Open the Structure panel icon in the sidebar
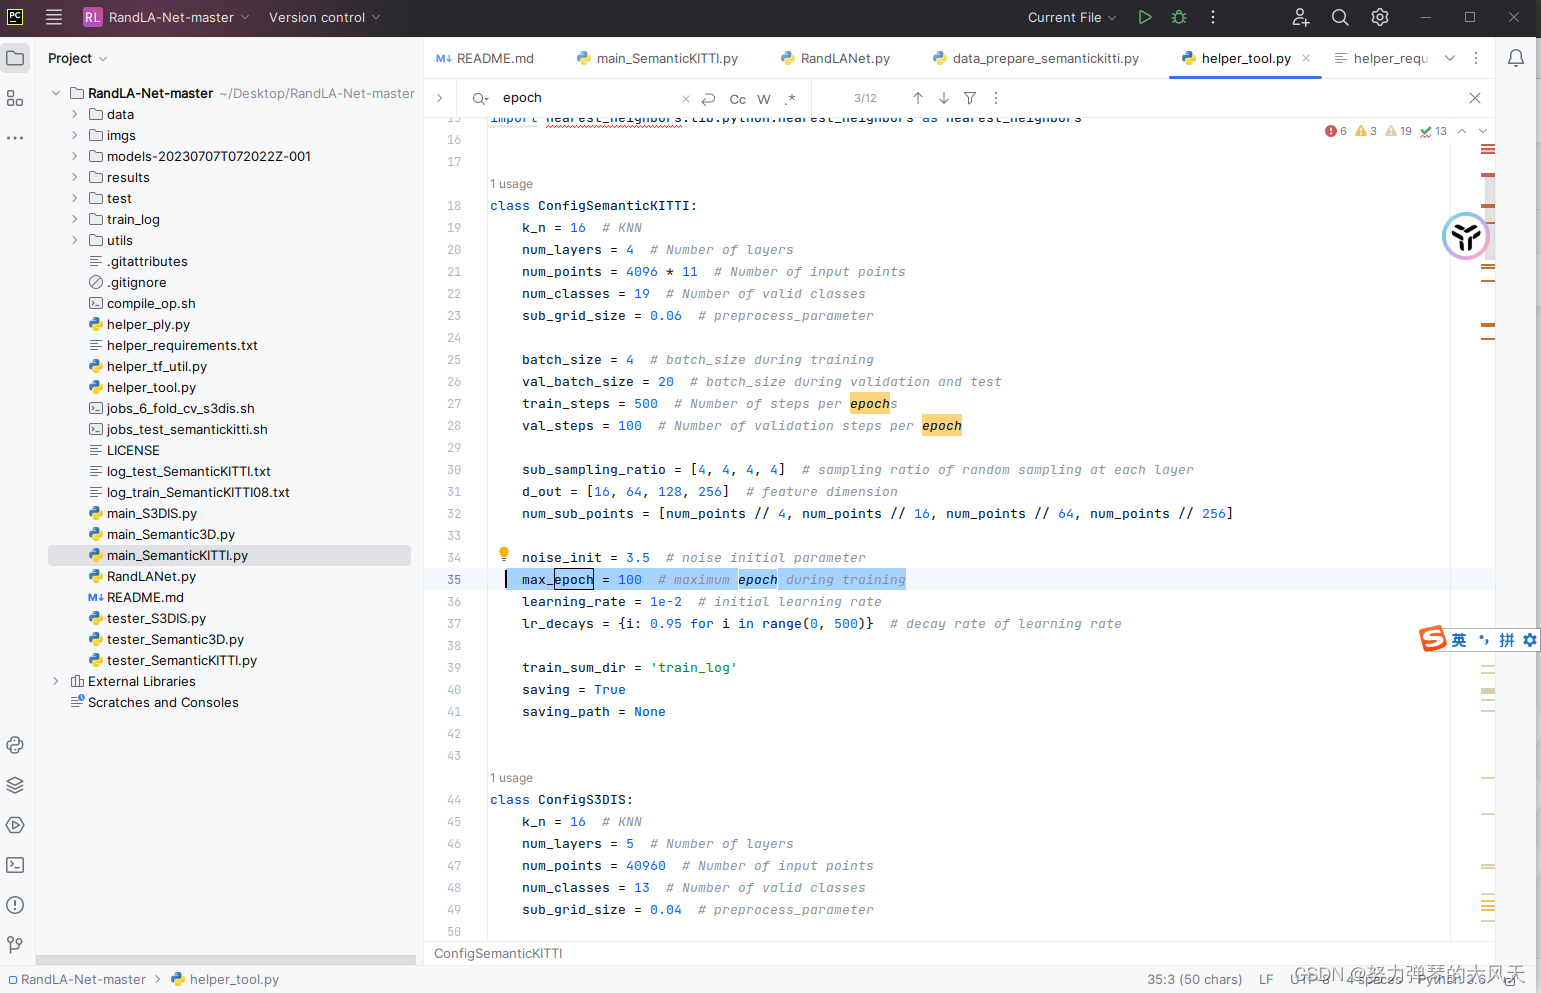Viewport: 1541px width, 993px height. tap(15, 97)
